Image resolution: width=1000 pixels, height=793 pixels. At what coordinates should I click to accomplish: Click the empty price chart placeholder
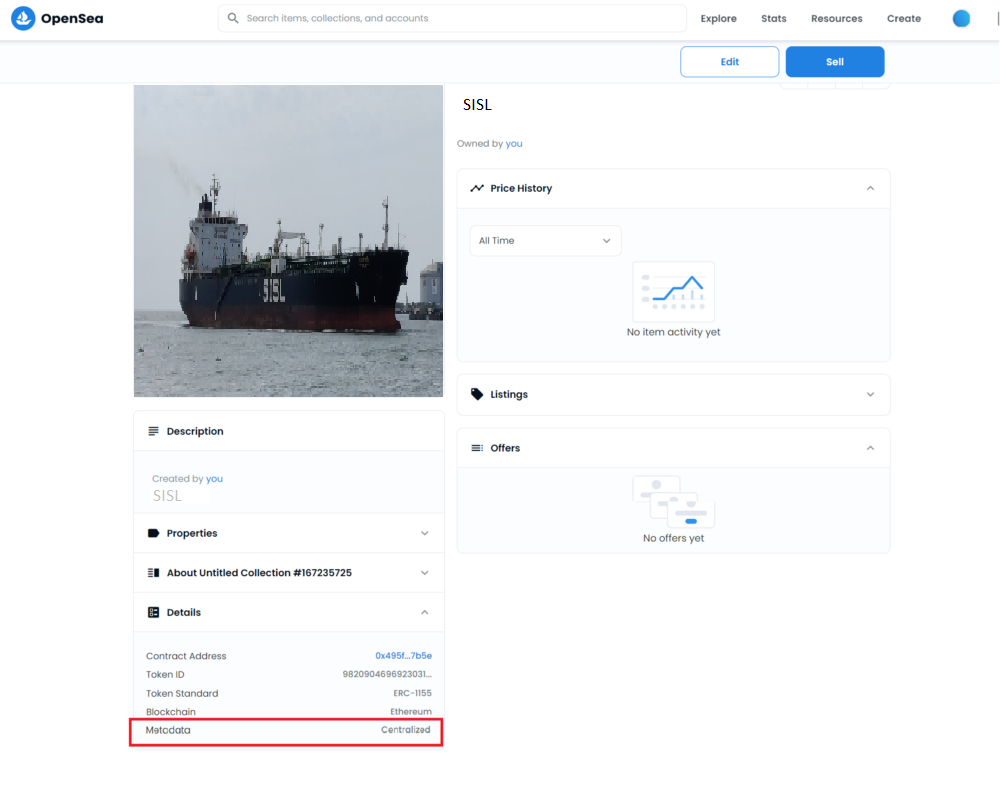coord(673,291)
